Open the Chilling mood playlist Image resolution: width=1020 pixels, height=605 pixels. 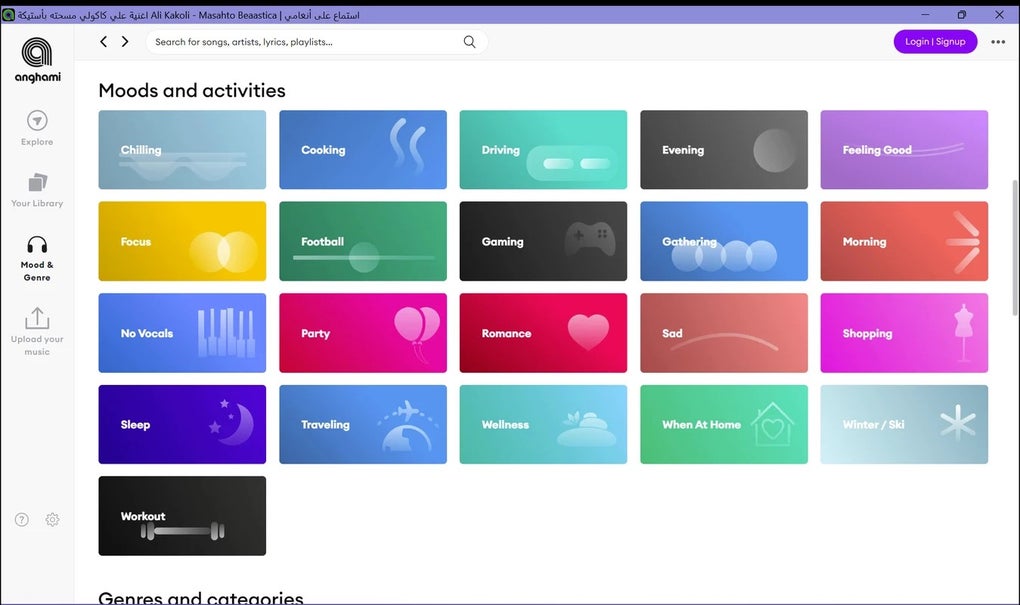click(x=181, y=149)
